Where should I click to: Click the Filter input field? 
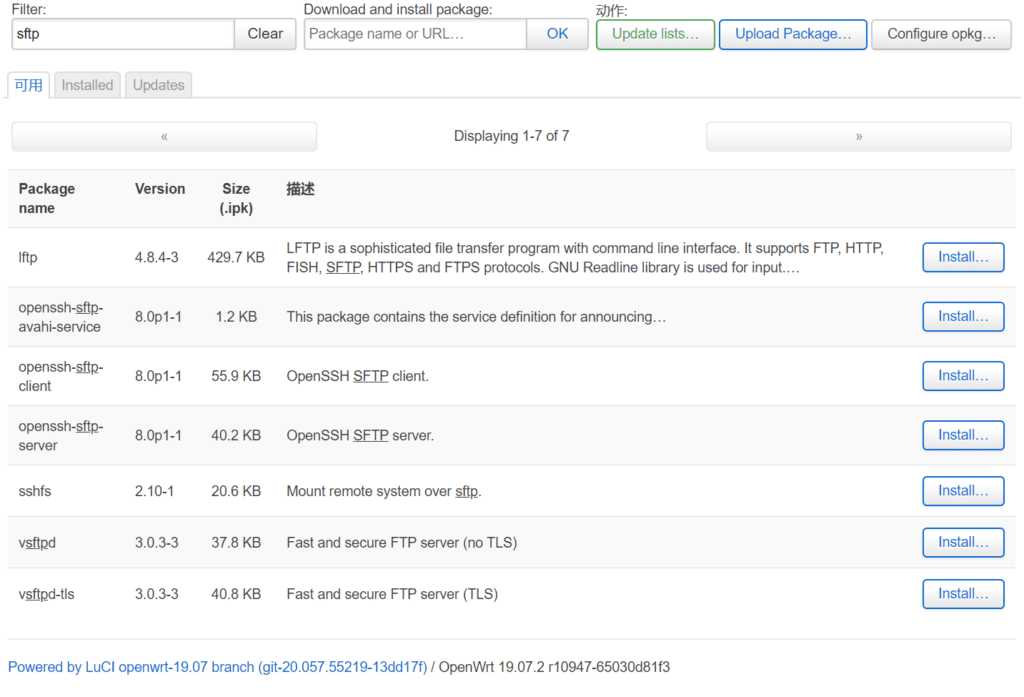[122, 33]
